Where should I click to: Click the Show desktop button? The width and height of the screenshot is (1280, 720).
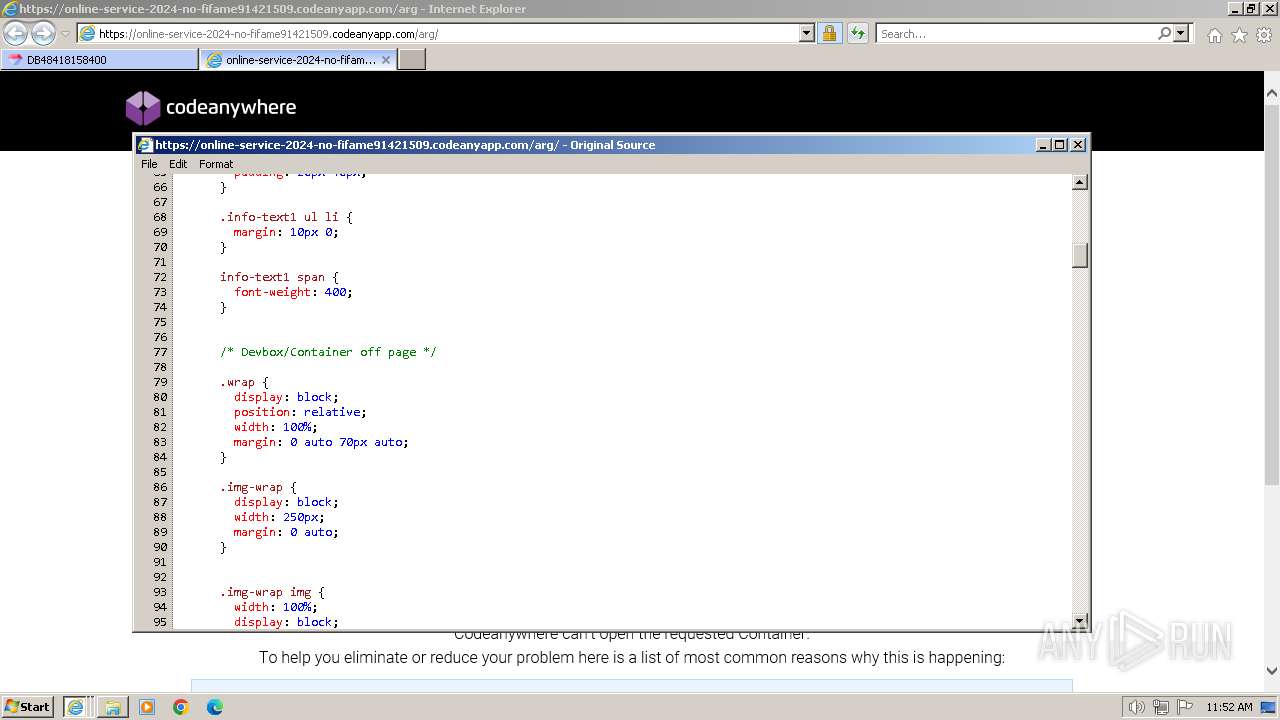pyautogui.click(x=1269, y=707)
